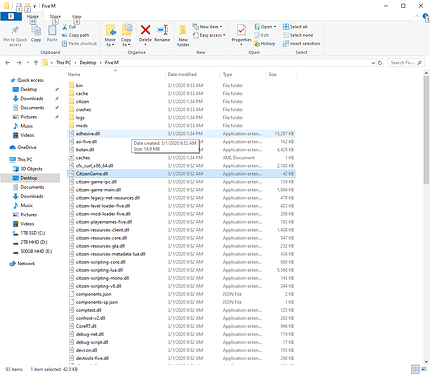The height and width of the screenshot is (374, 430).
Task: Switch to Large icons view in status bar
Action: pyautogui.click(x=424, y=369)
